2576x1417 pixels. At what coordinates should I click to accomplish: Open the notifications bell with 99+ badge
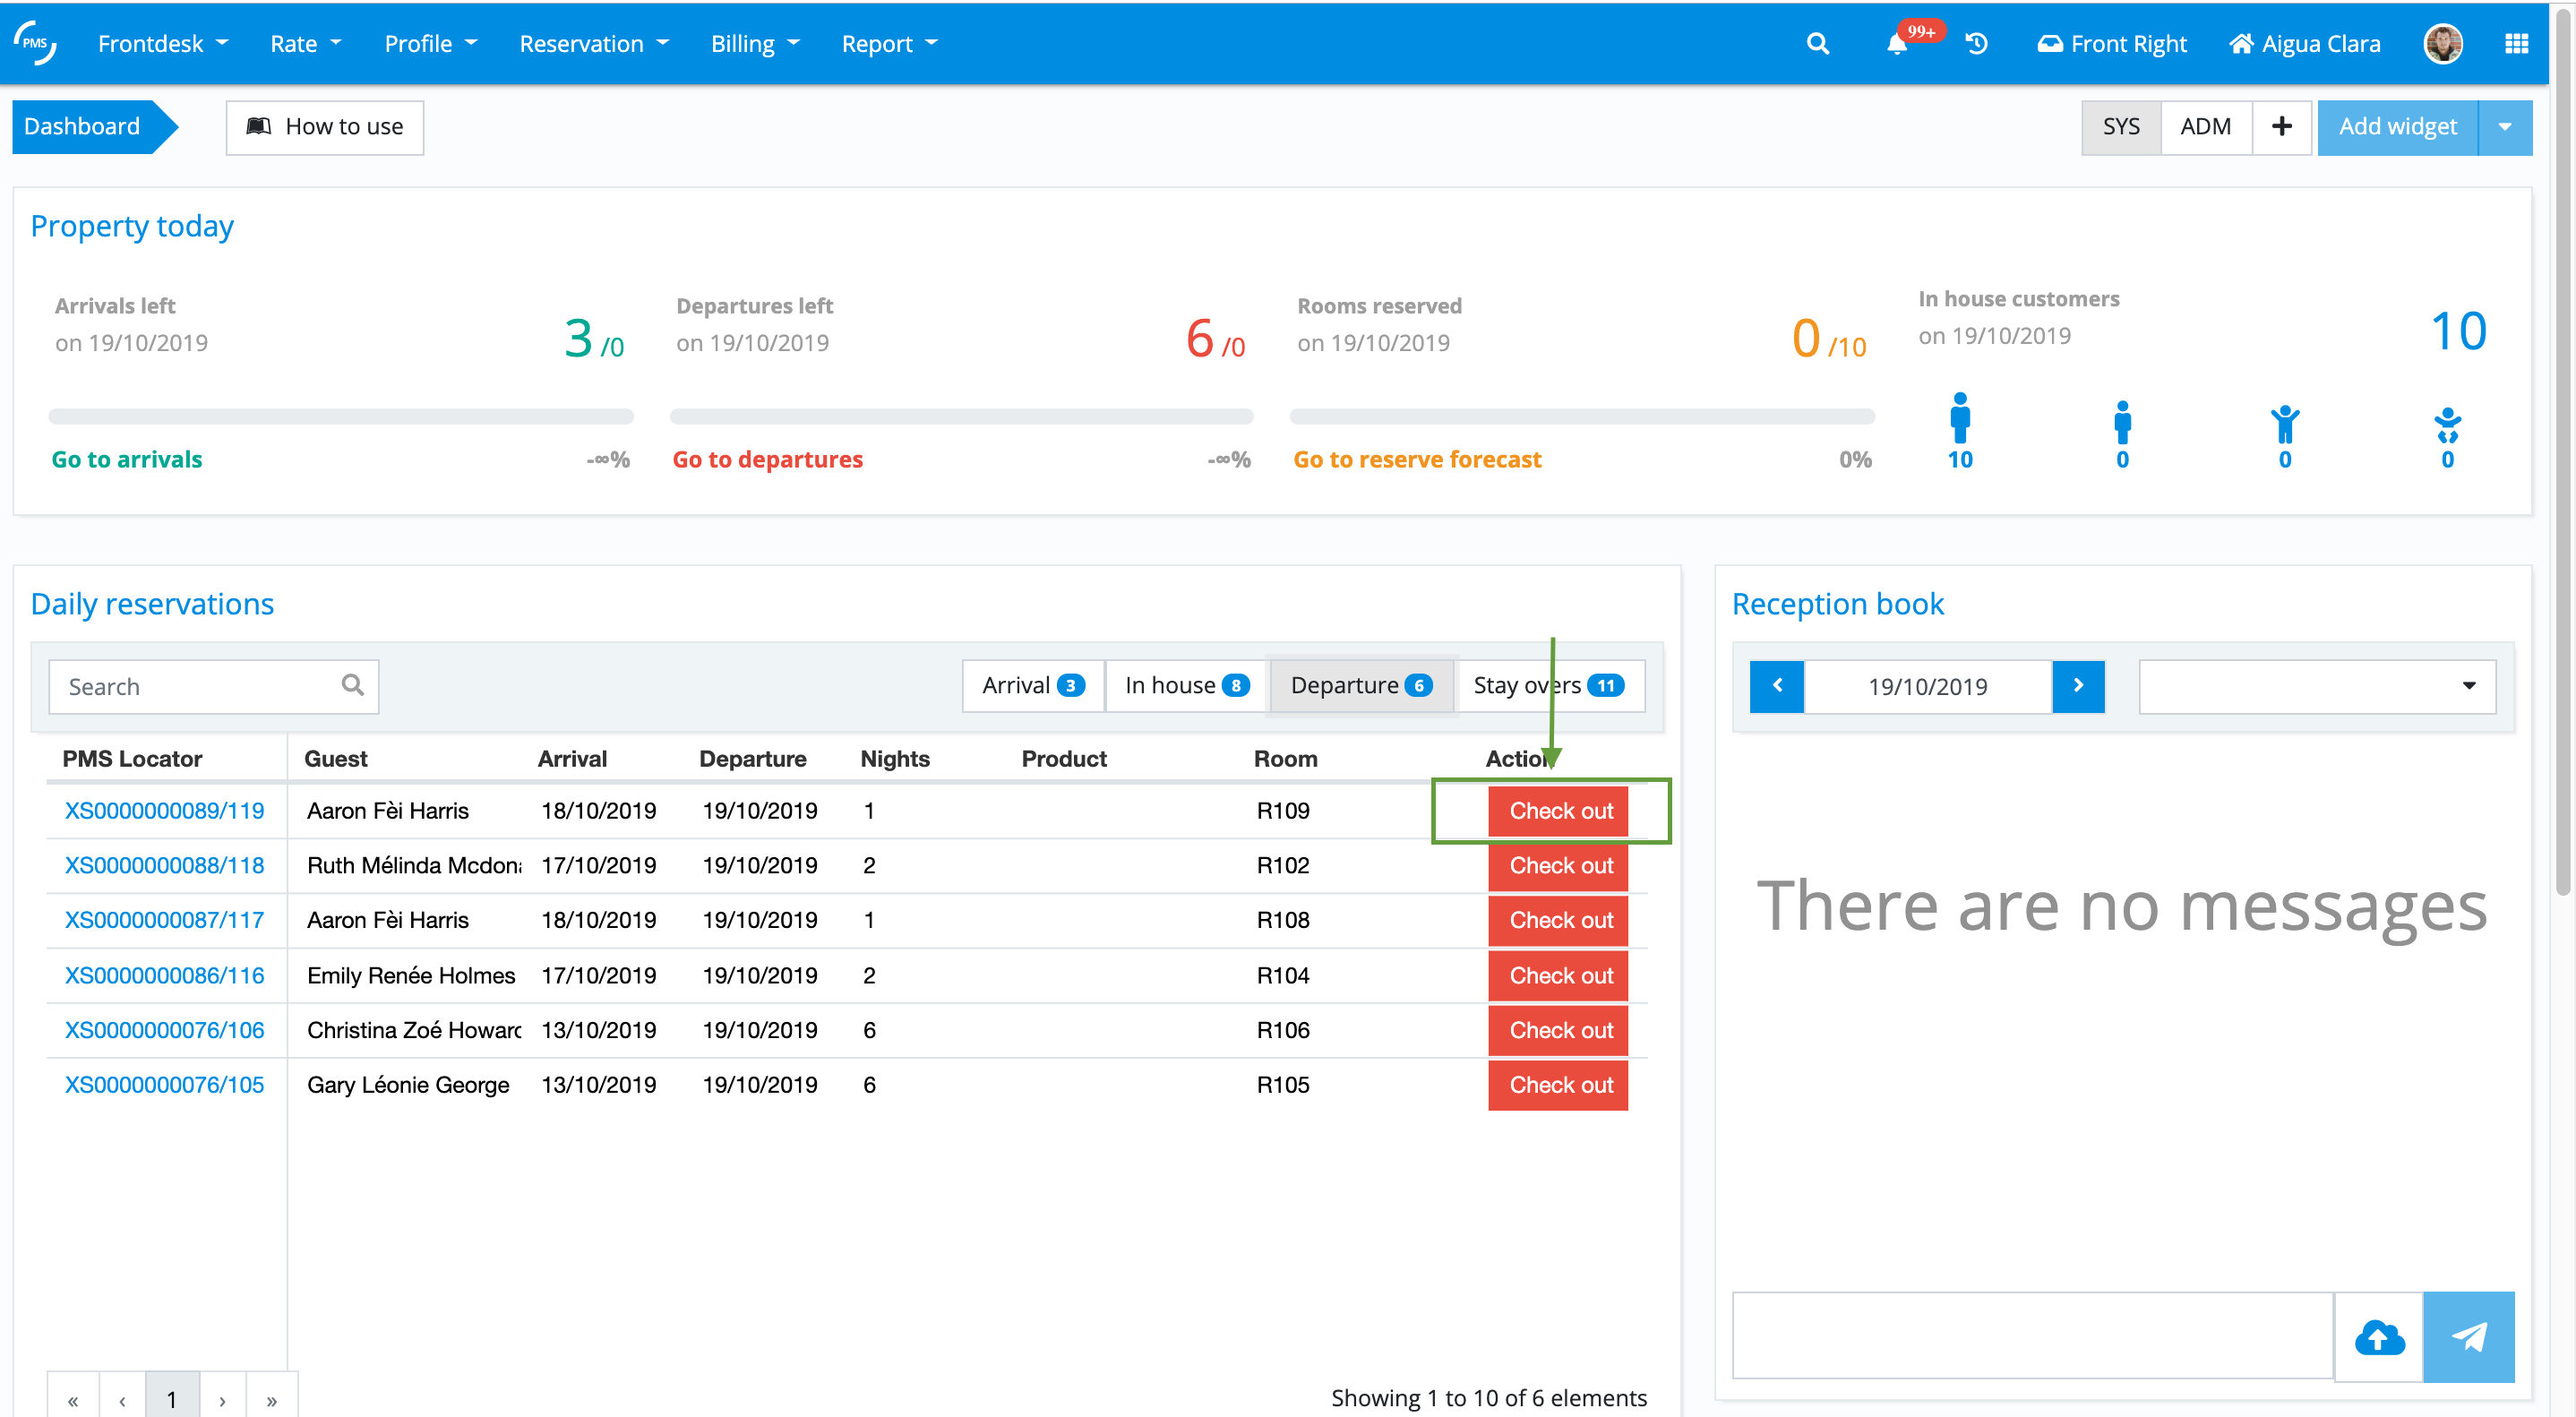[x=1897, y=44]
